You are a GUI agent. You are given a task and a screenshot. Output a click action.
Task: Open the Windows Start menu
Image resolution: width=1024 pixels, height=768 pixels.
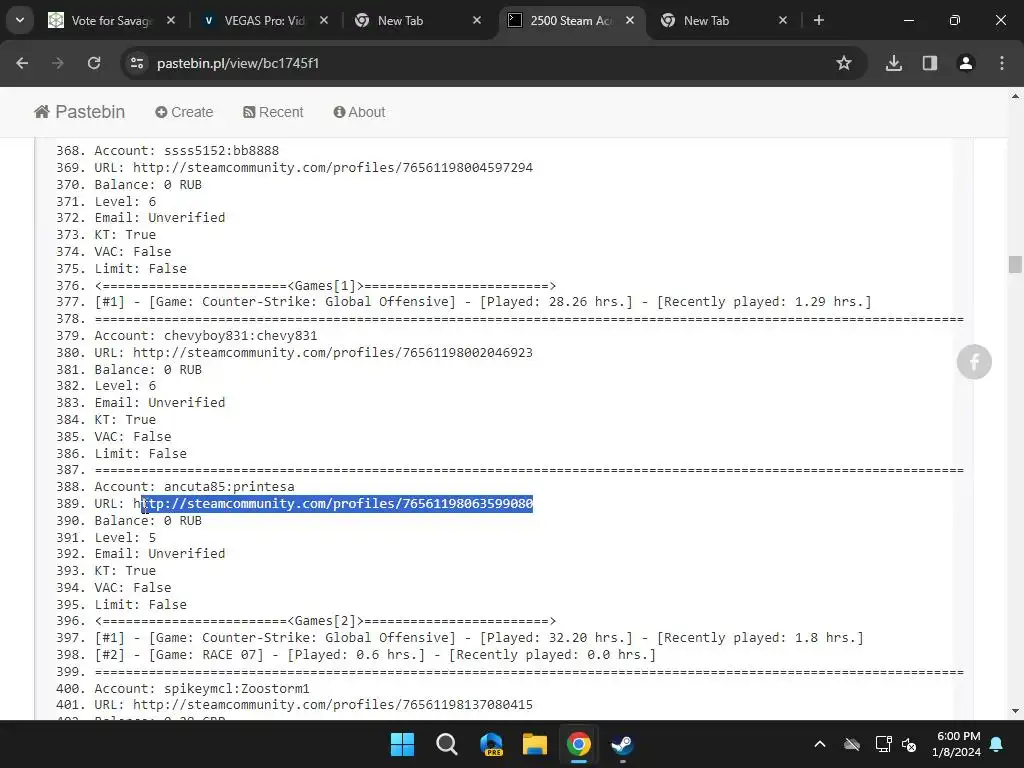(402, 744)
